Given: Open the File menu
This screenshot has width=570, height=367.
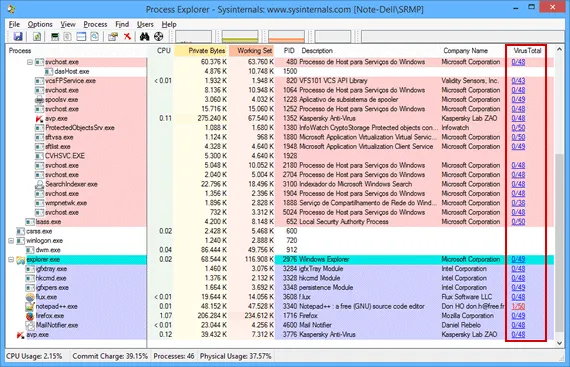Looking at the screenshot, I should (x=15, y=24).
